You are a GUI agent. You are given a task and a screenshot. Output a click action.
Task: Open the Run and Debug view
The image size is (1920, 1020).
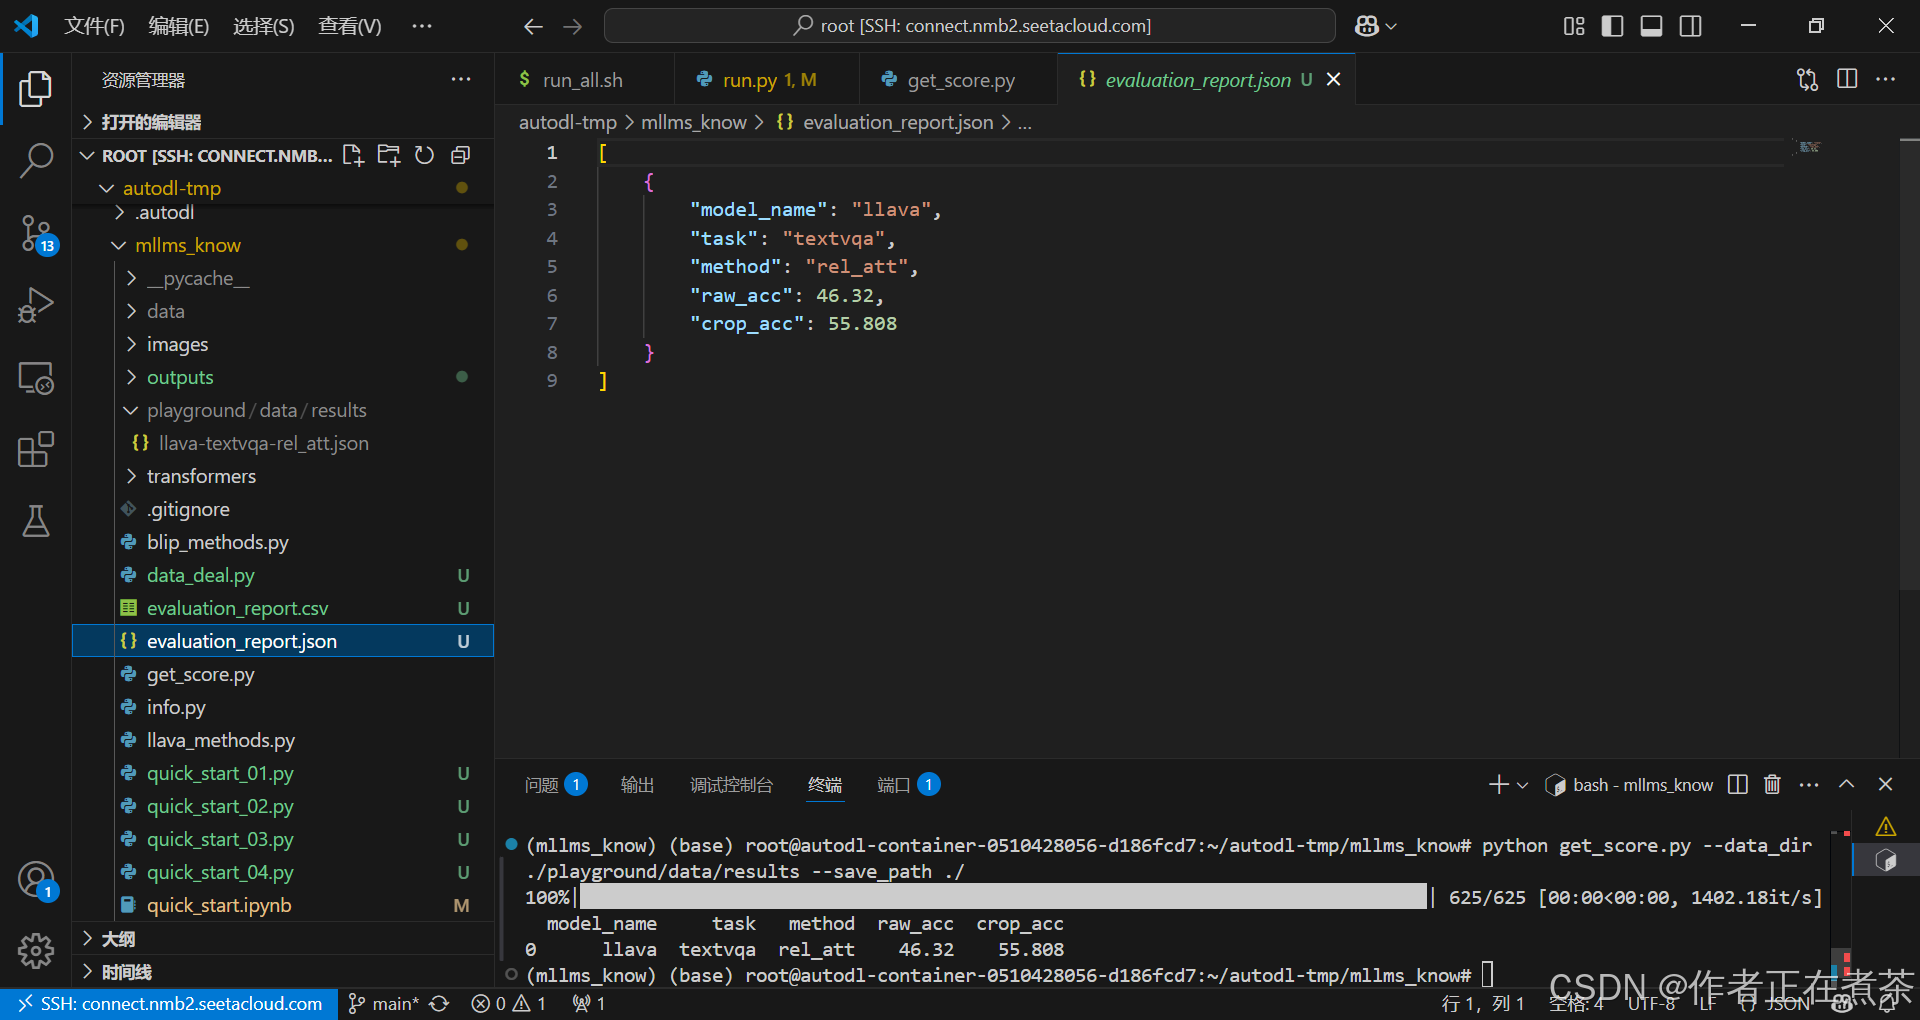(x=36, y=305)
